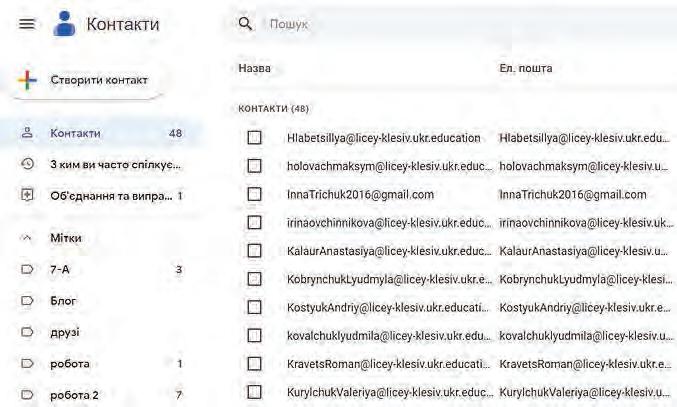677x407 pixels.
Task: Click the person icon beside Контакти
Action: pyautogui.click(x=27, y=133)
